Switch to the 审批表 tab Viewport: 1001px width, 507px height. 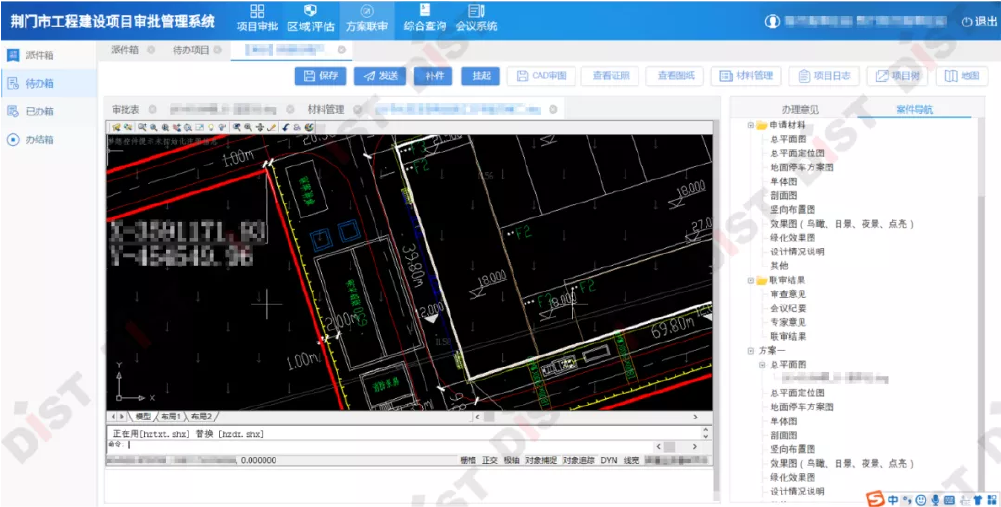pyautogui.click(x=126, y=109)
